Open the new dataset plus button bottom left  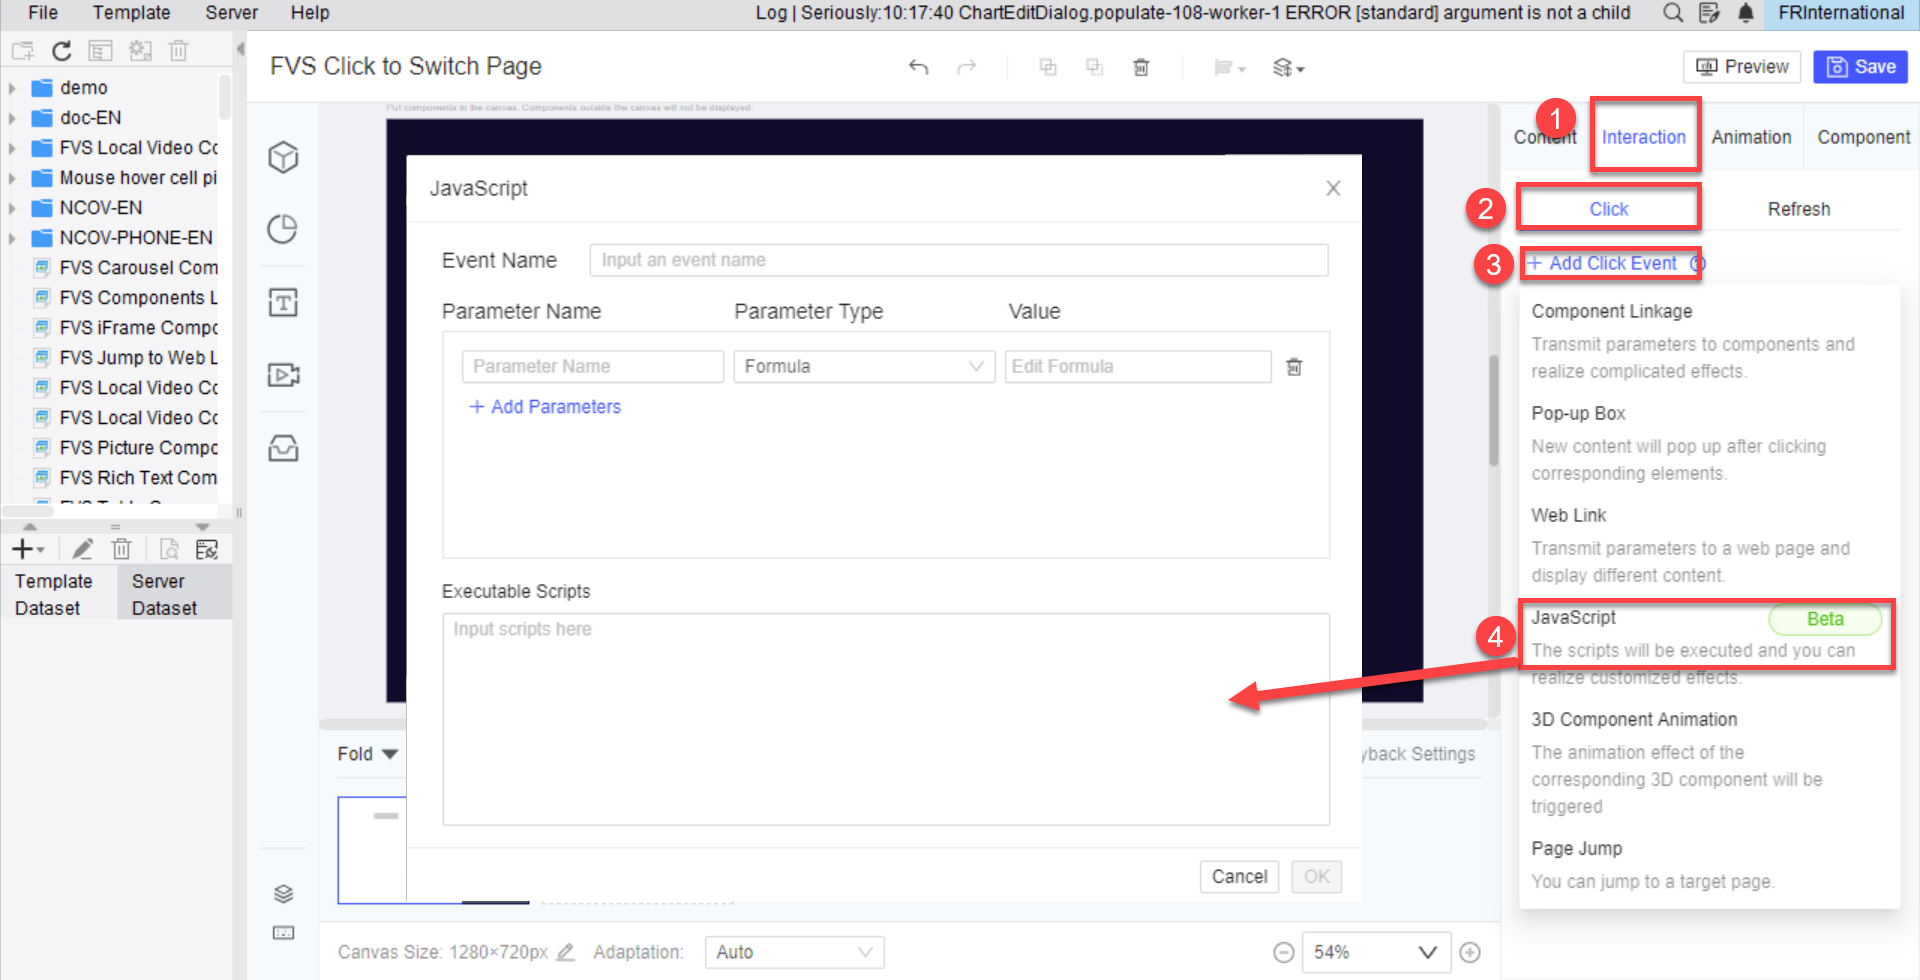pos(22,548)
